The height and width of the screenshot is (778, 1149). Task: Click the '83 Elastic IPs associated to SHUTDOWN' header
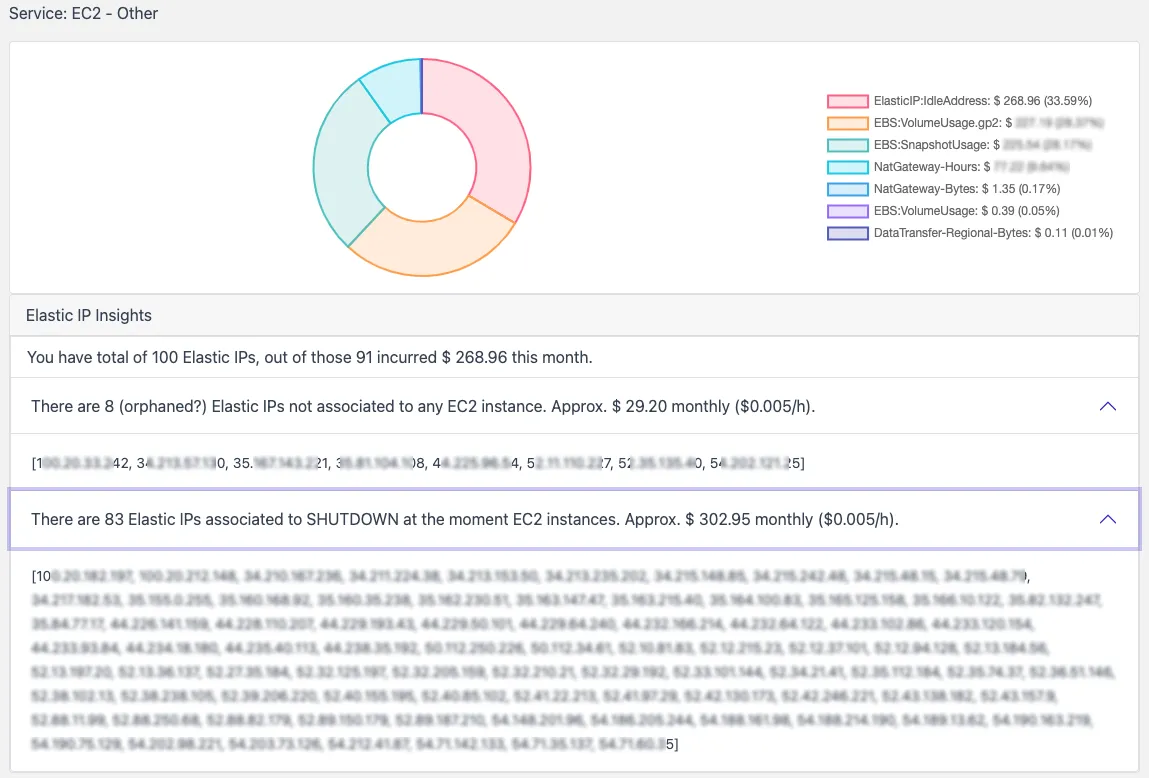pyautogui.click(x=574, y=519)
